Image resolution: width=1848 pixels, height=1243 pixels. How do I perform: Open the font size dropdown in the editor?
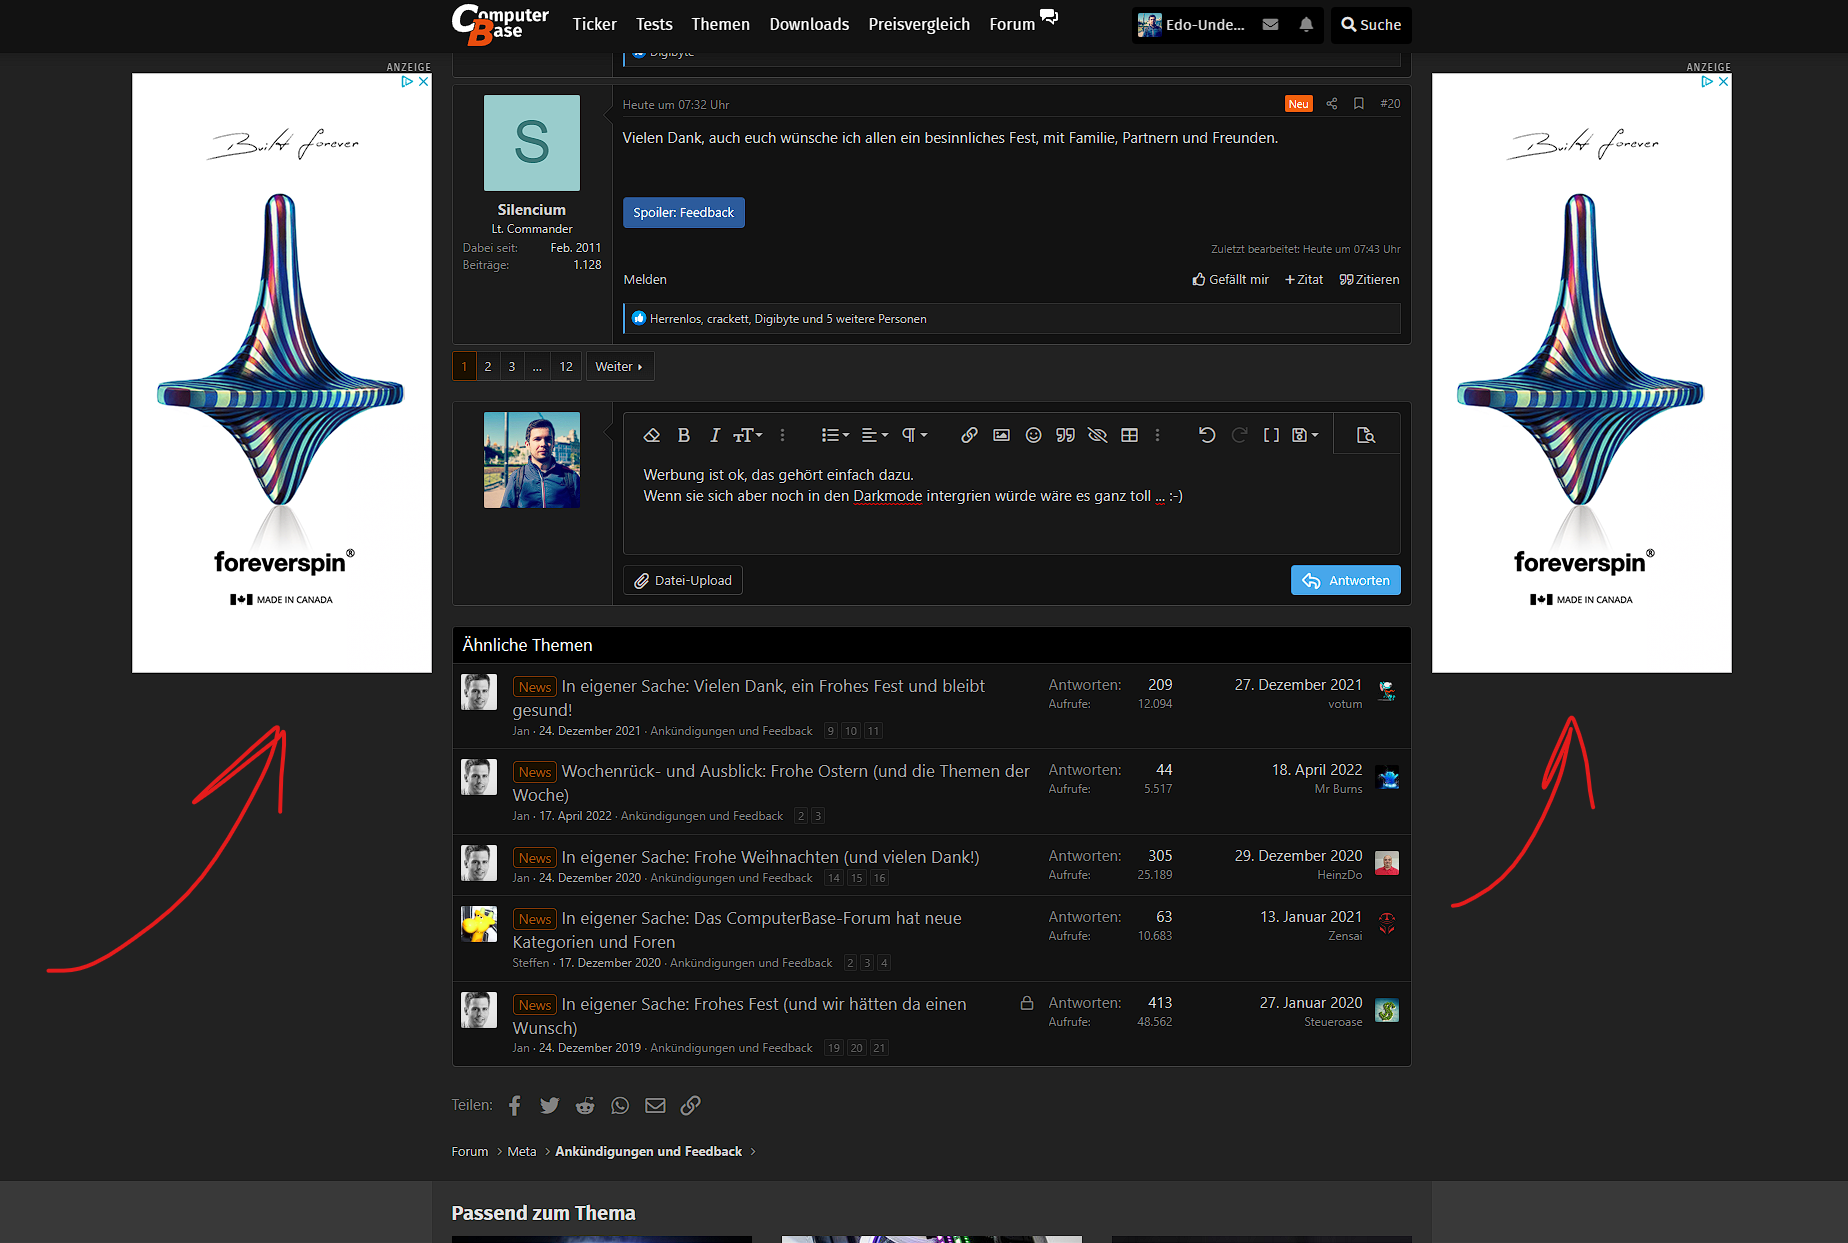746,434
